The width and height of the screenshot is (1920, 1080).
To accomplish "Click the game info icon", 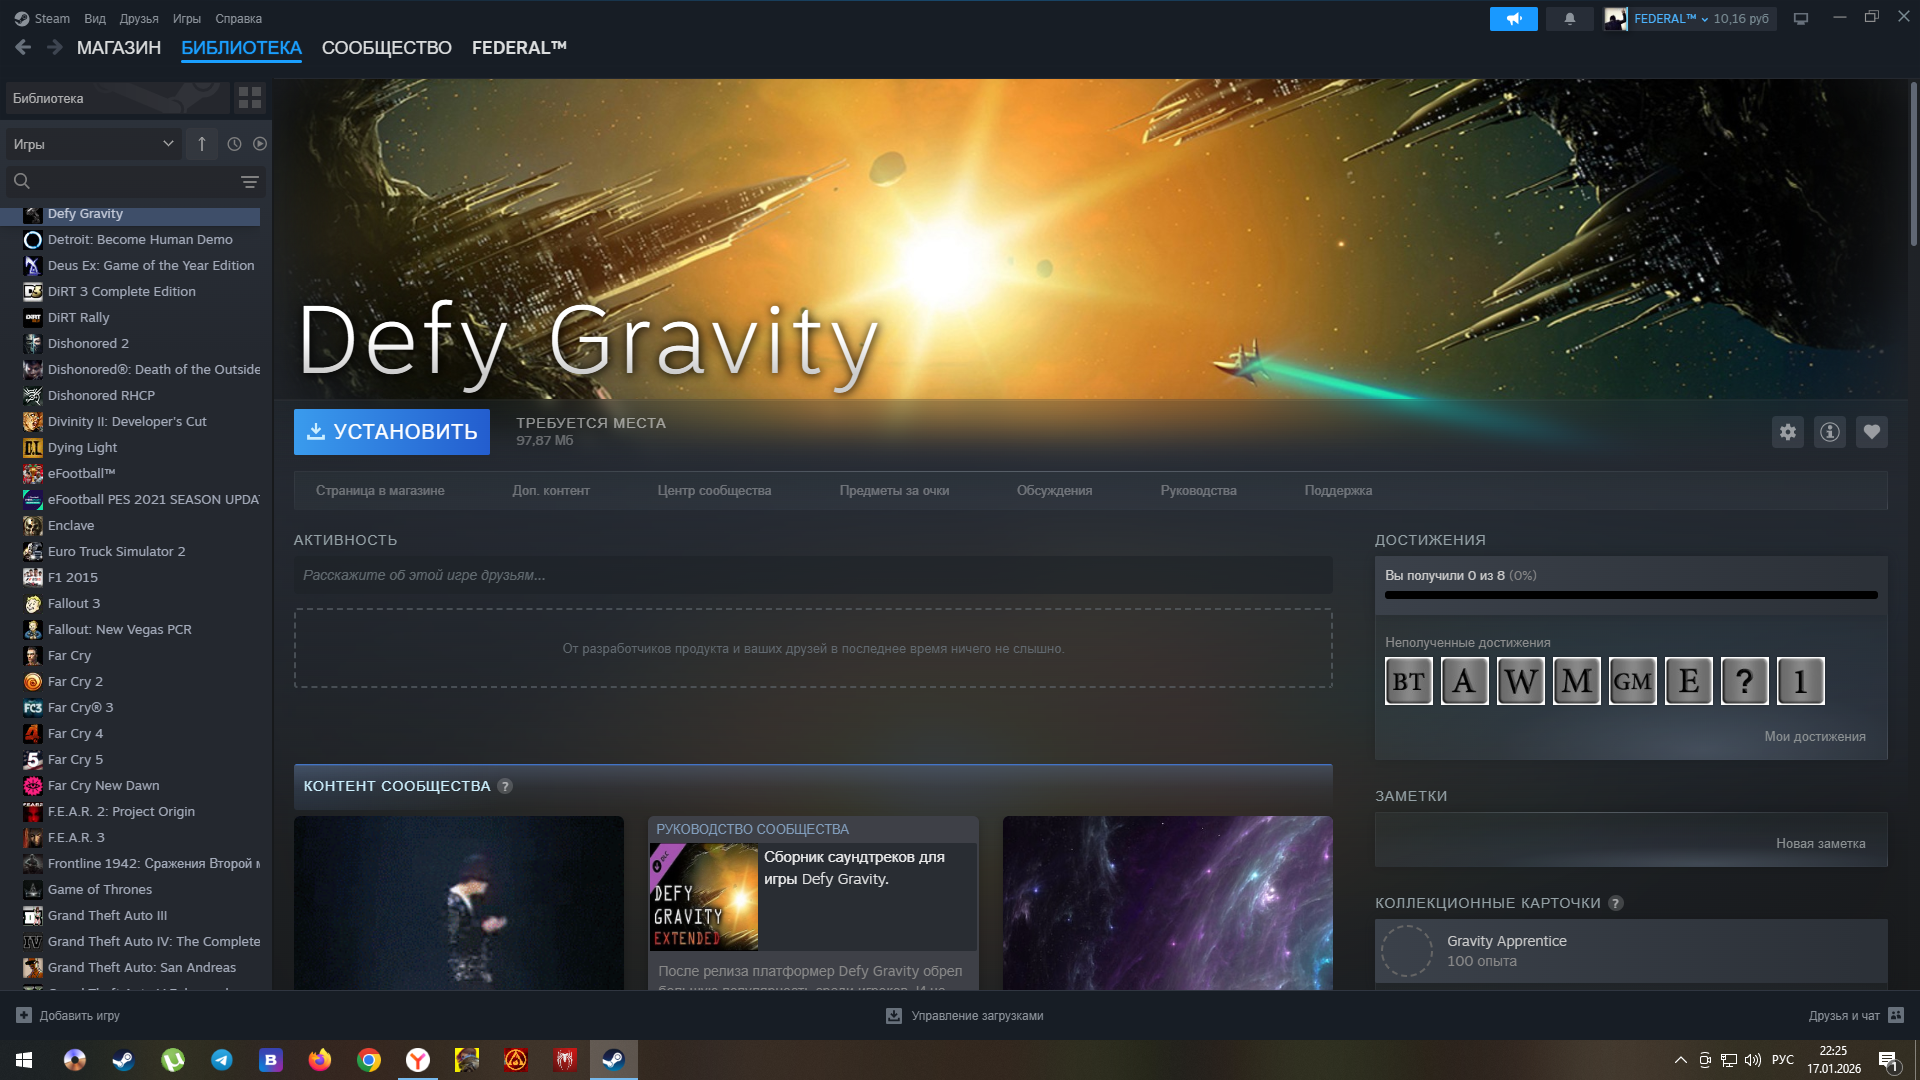I will 1830,432.
